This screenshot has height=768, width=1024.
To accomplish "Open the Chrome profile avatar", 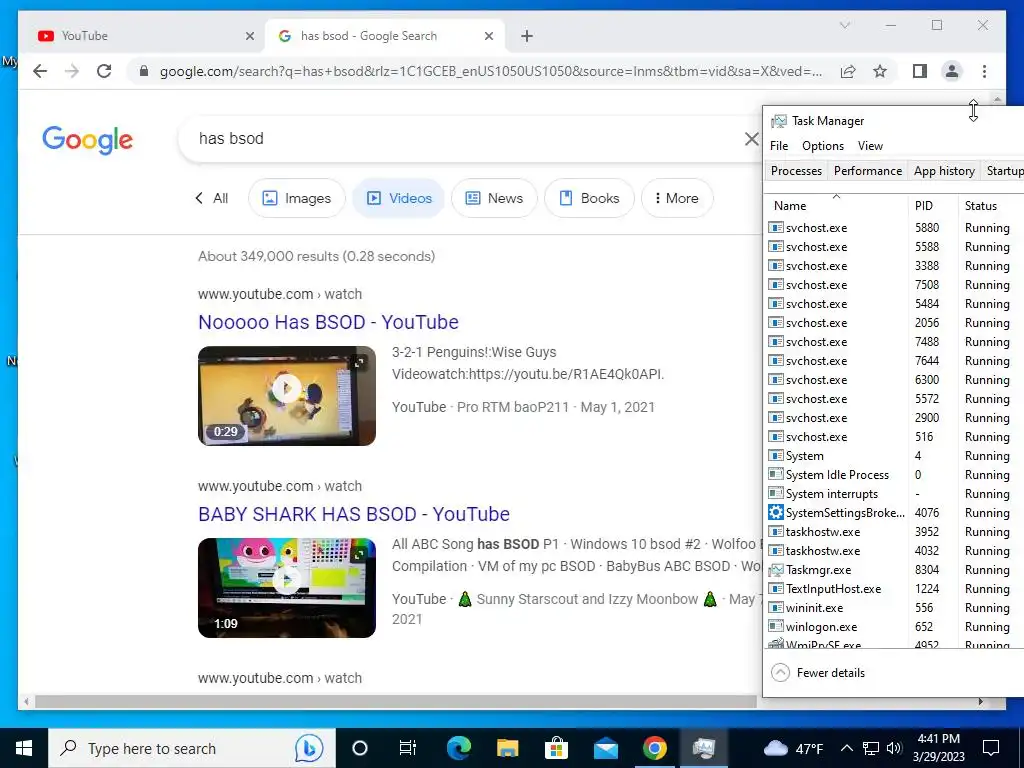I will tap(952, 71).
